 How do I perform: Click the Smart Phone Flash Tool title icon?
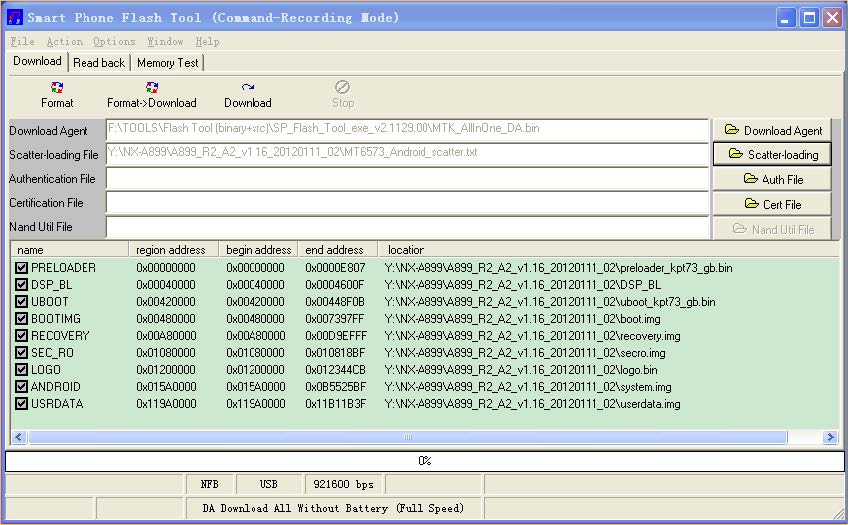tap(16, 17)
